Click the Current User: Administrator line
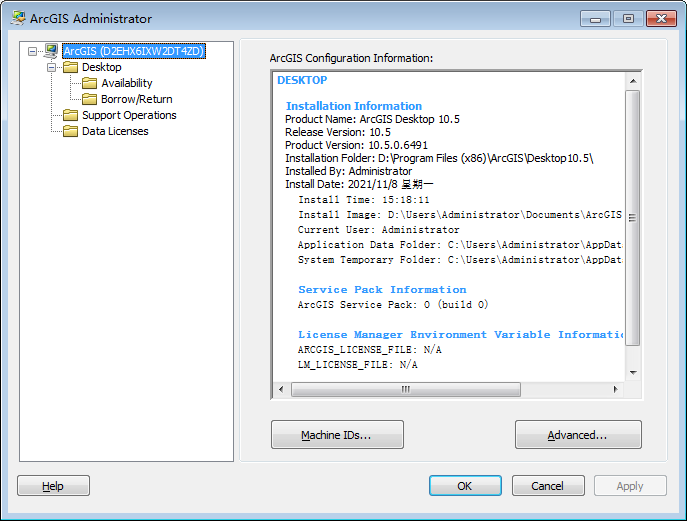Viewport: 687px width, 521px height. (379, 230)
